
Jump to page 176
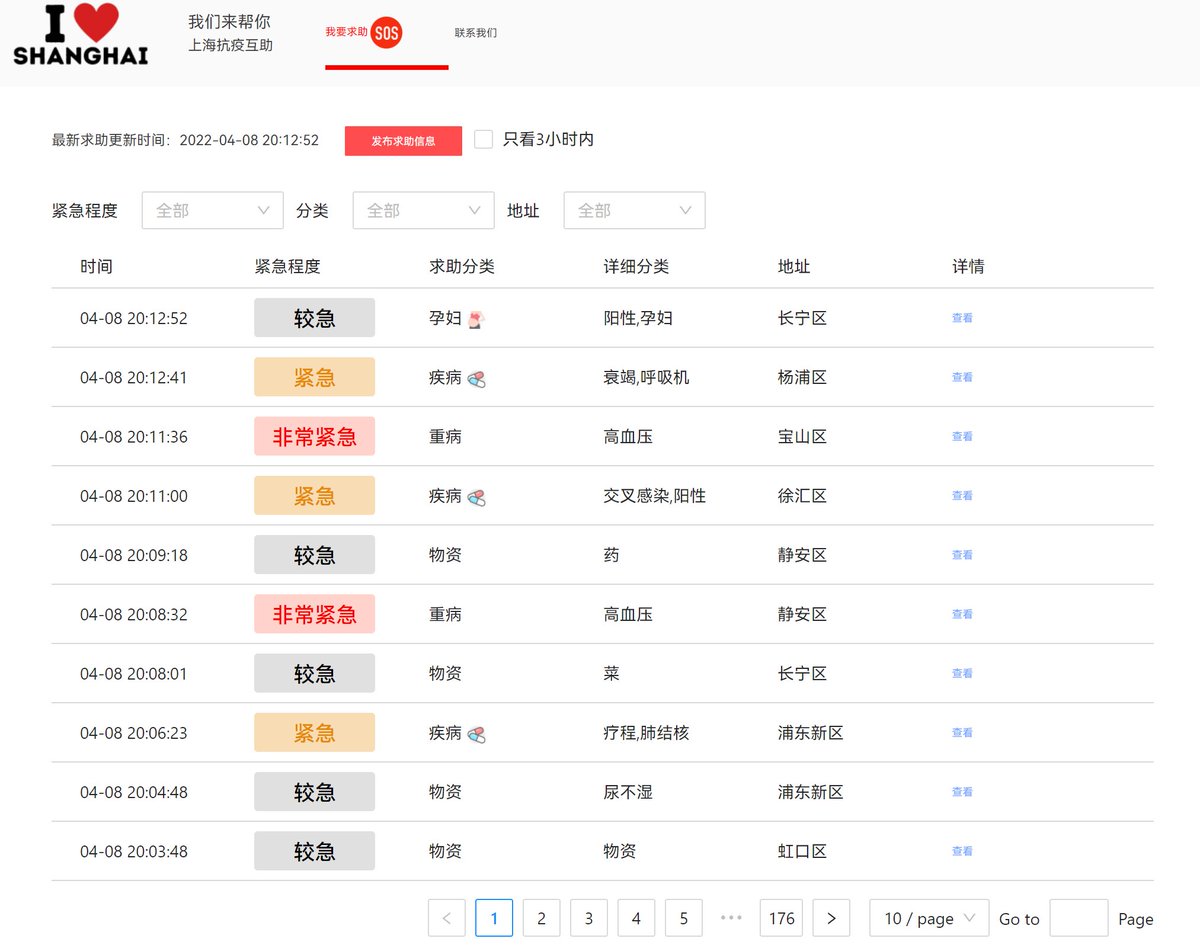[782, 918]
